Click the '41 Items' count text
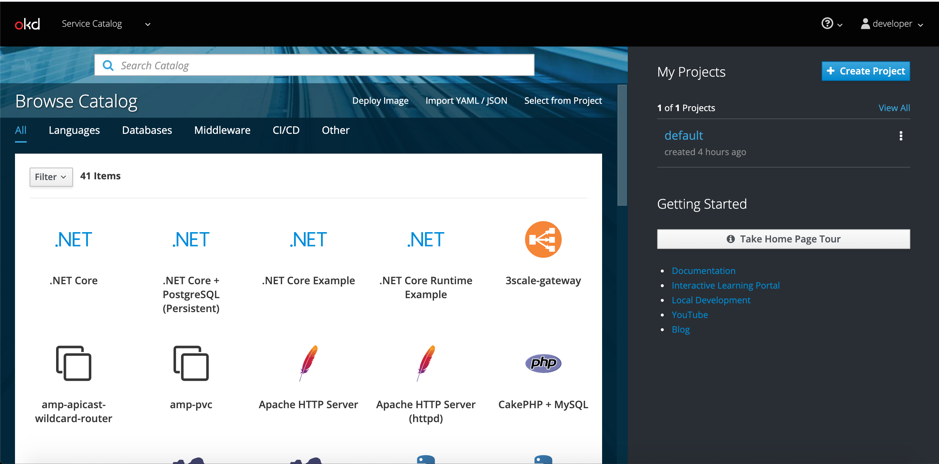Viewport: 939px width, 464px height. click(100, 176)
